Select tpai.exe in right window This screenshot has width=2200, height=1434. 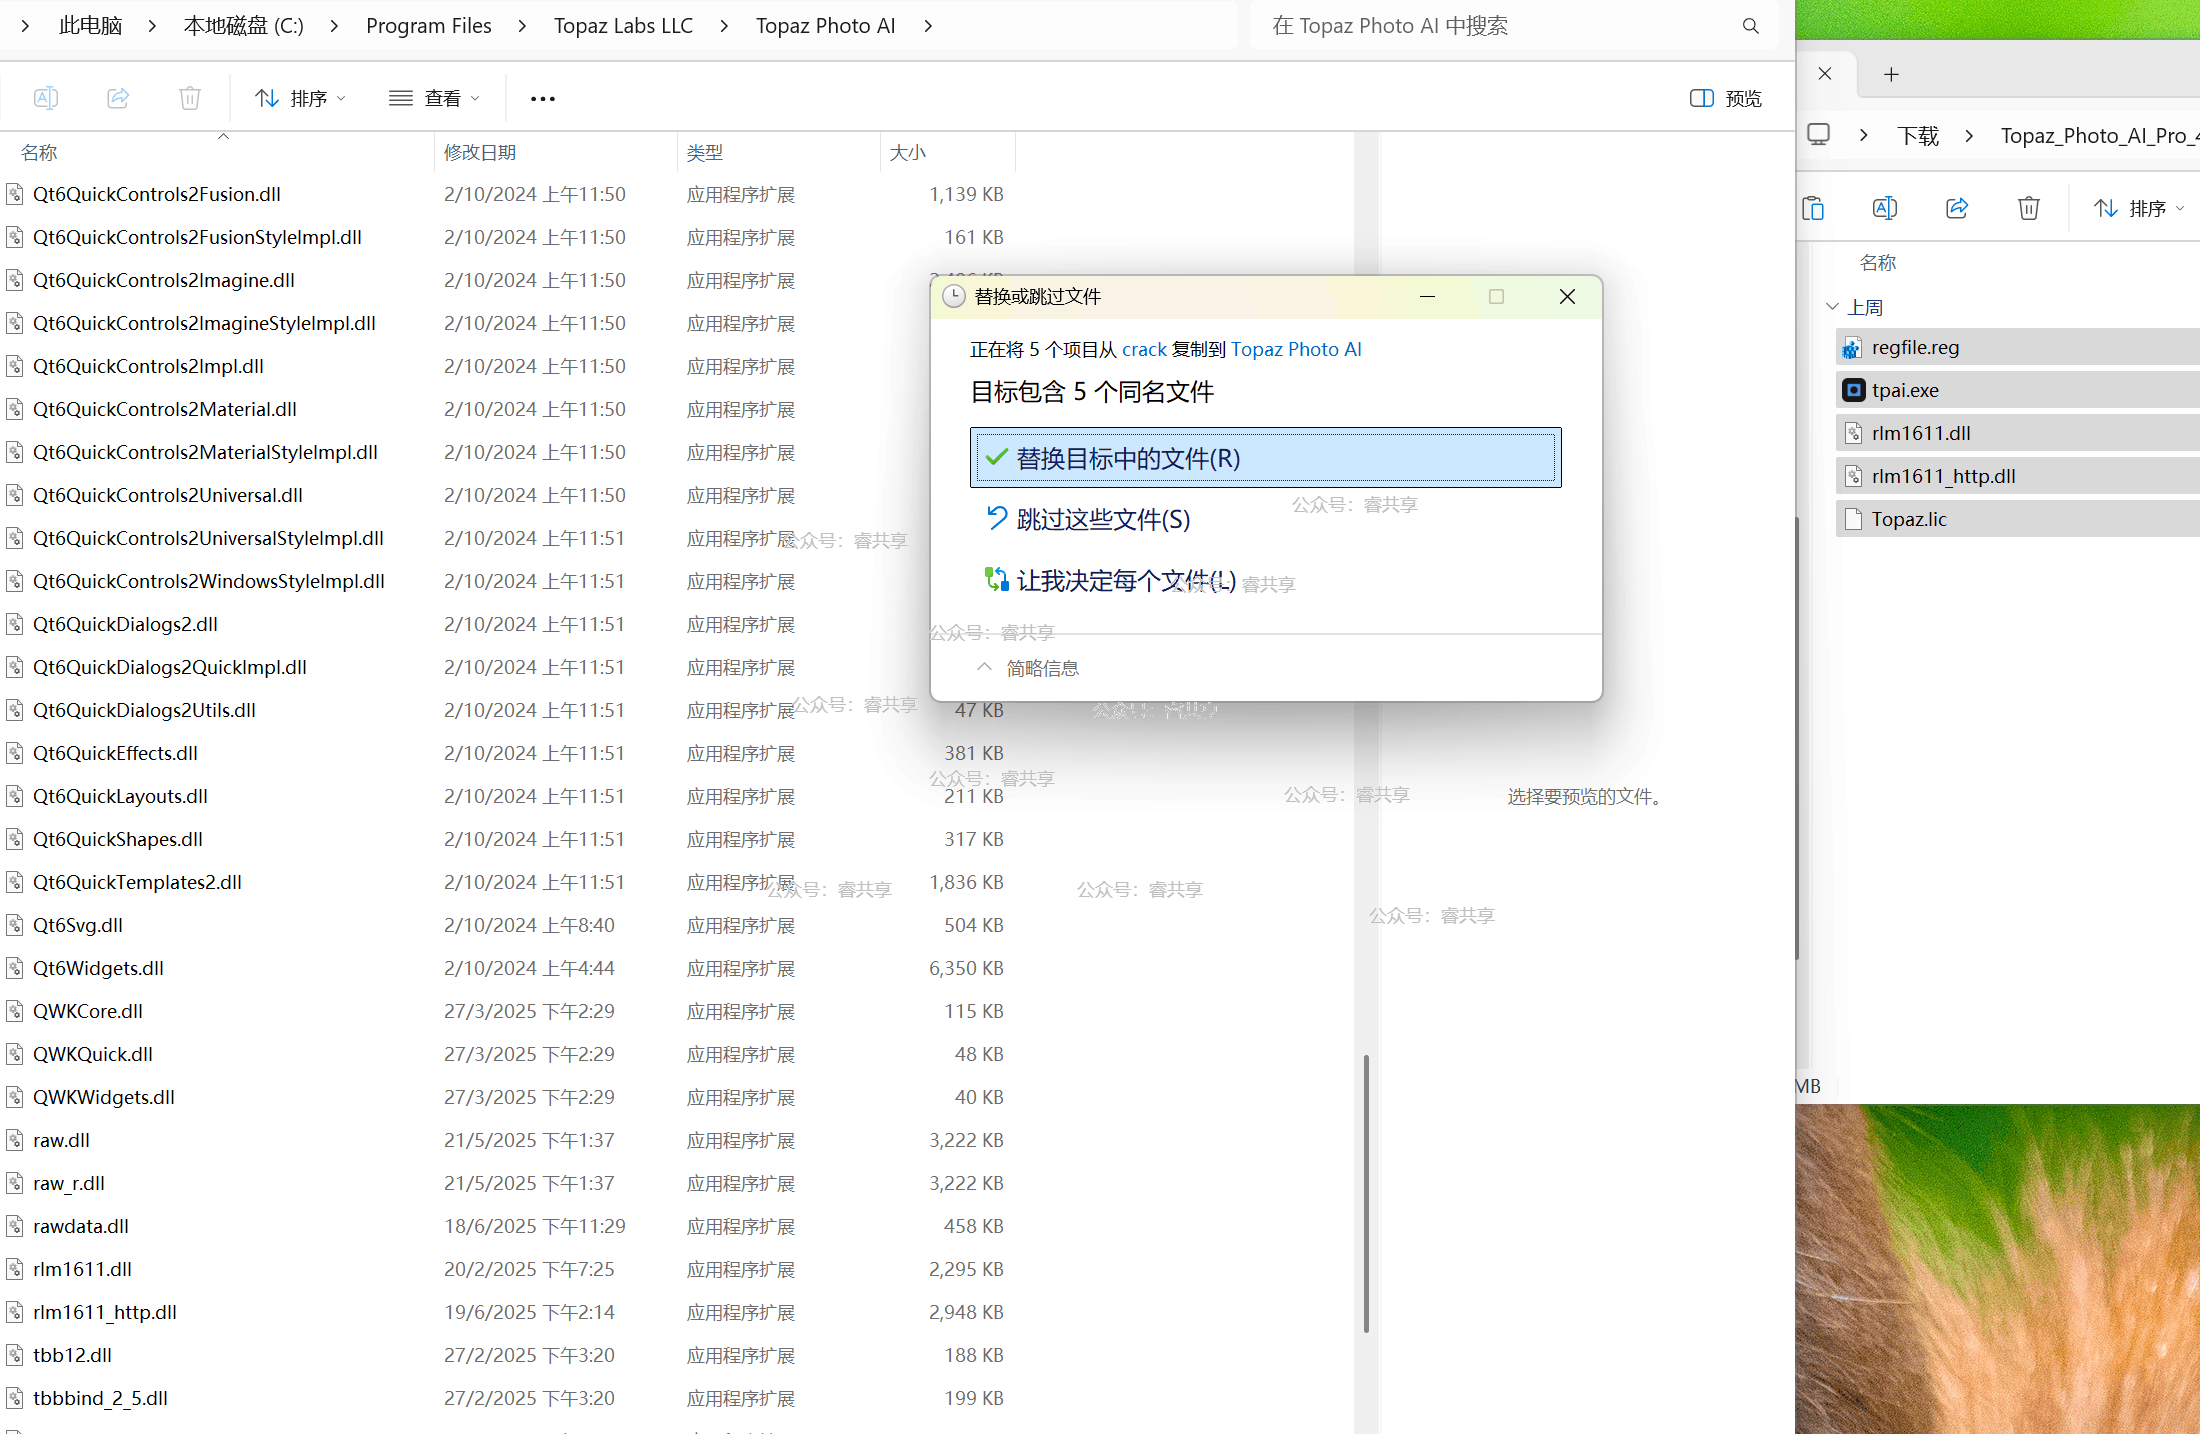[x=2018, y=390]
